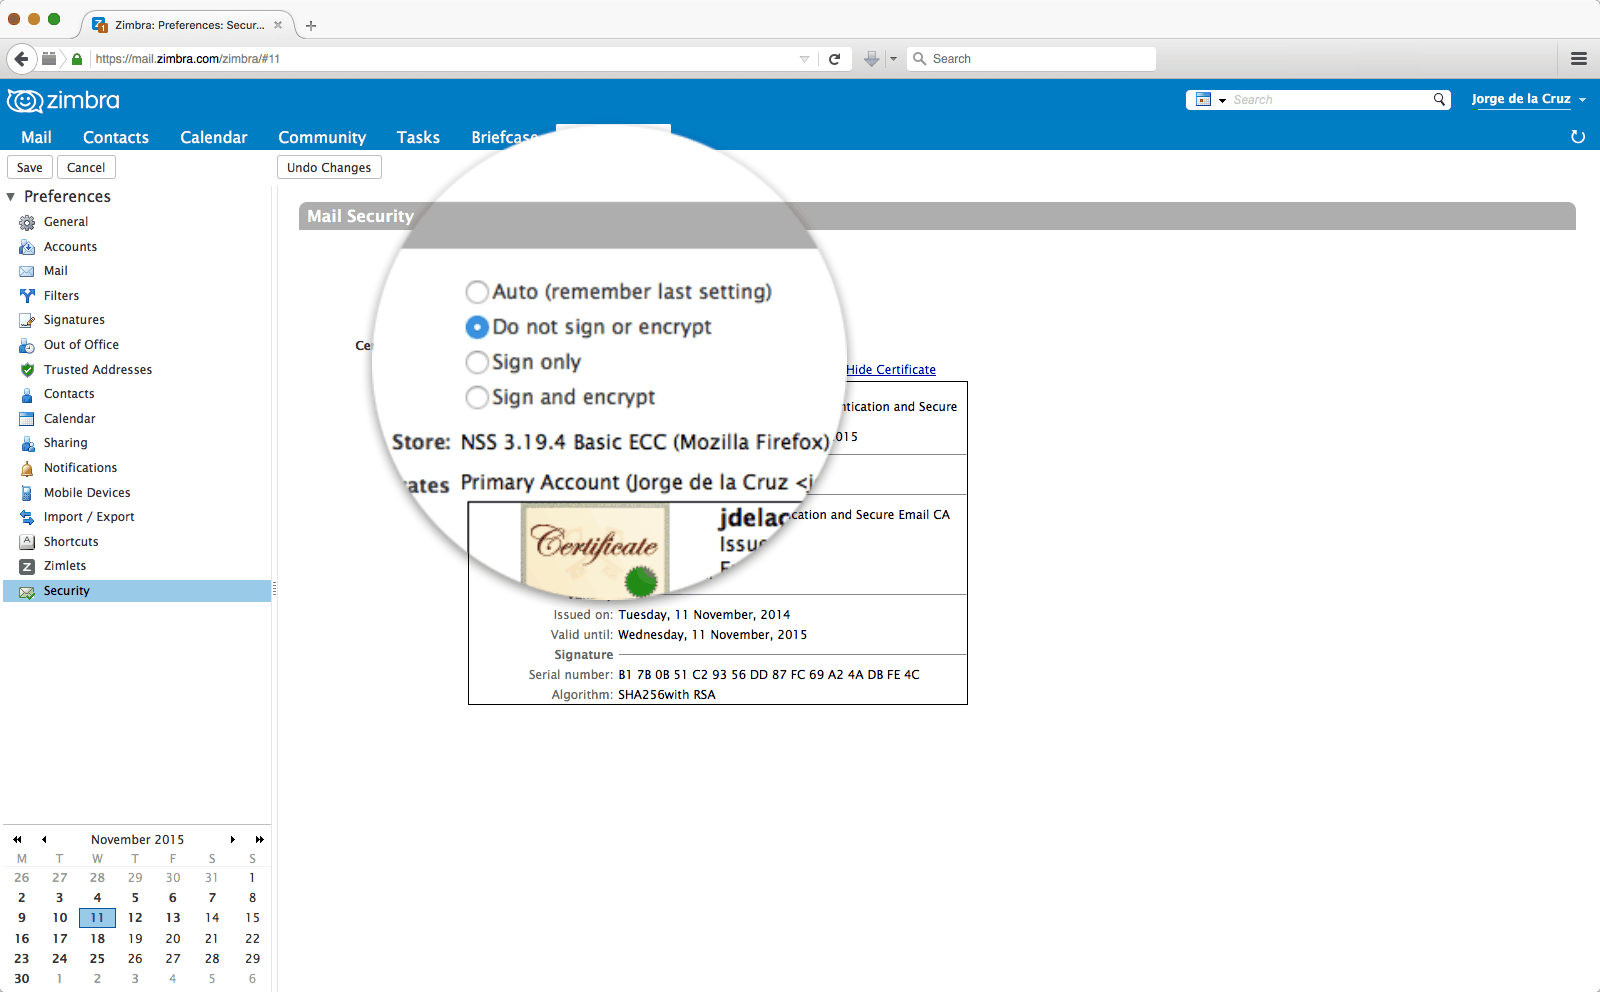Reload page with browser refresh icon

835,59
